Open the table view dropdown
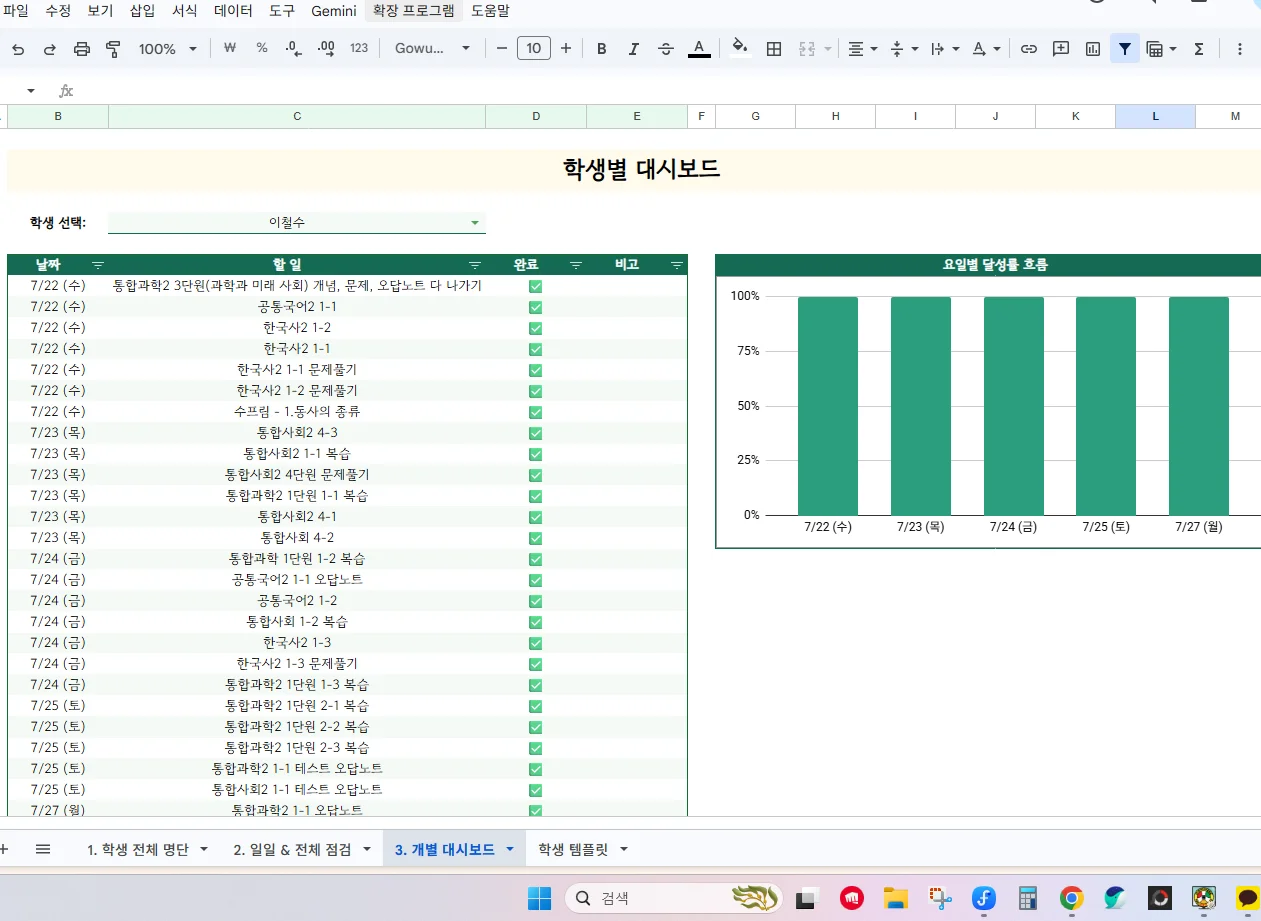This screenshot has width=1261, height=921. tap(1161, 48)
